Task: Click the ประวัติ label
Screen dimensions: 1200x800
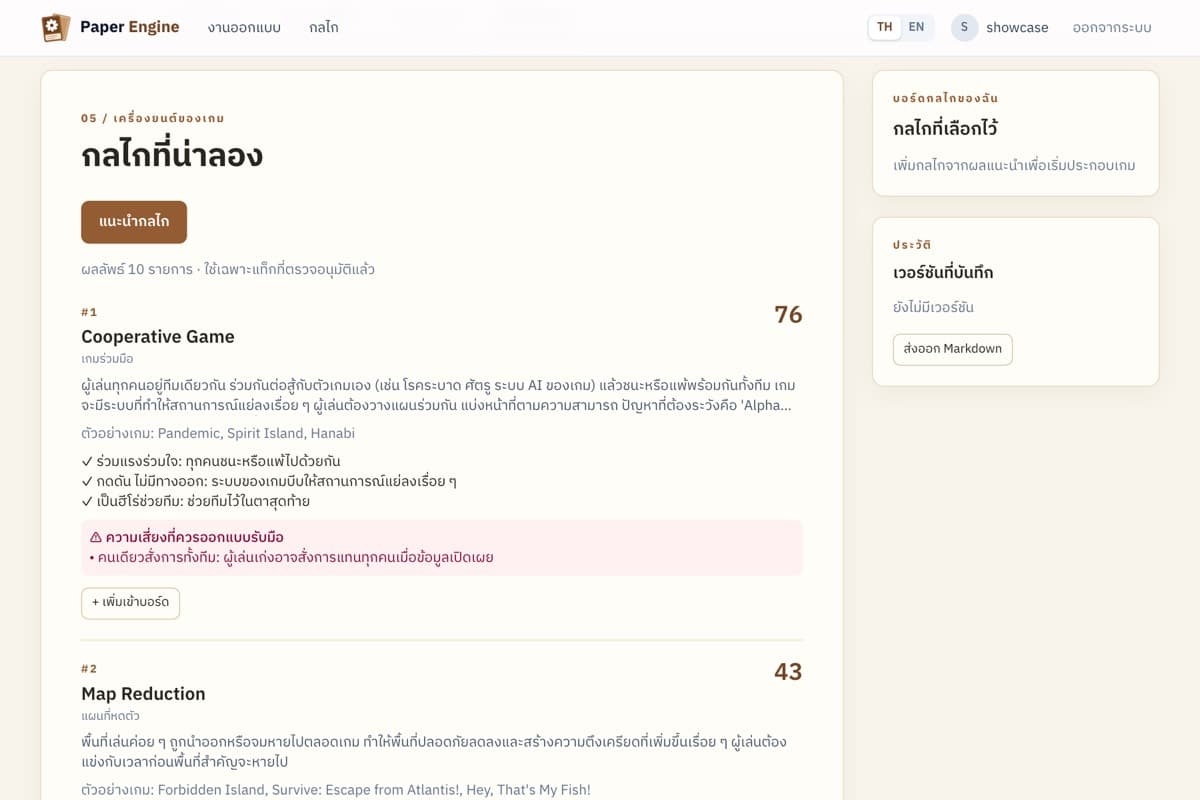Action: pyautogui.click(x=912, y=244)
